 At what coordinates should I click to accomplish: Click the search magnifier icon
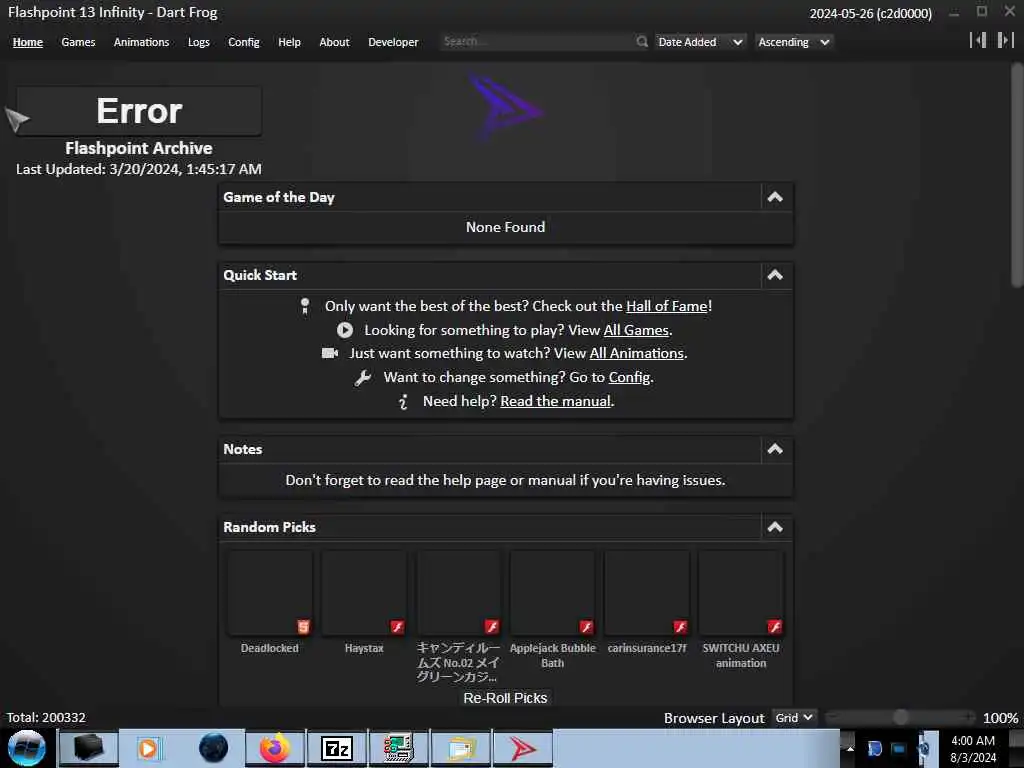(641, 42)
